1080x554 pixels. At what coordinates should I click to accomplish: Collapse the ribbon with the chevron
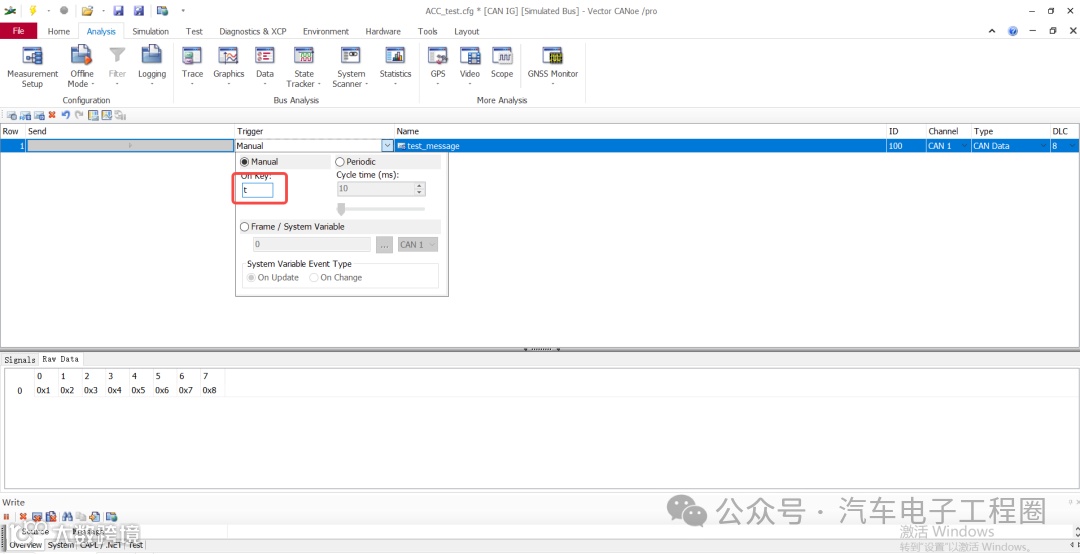coord(992,31)
